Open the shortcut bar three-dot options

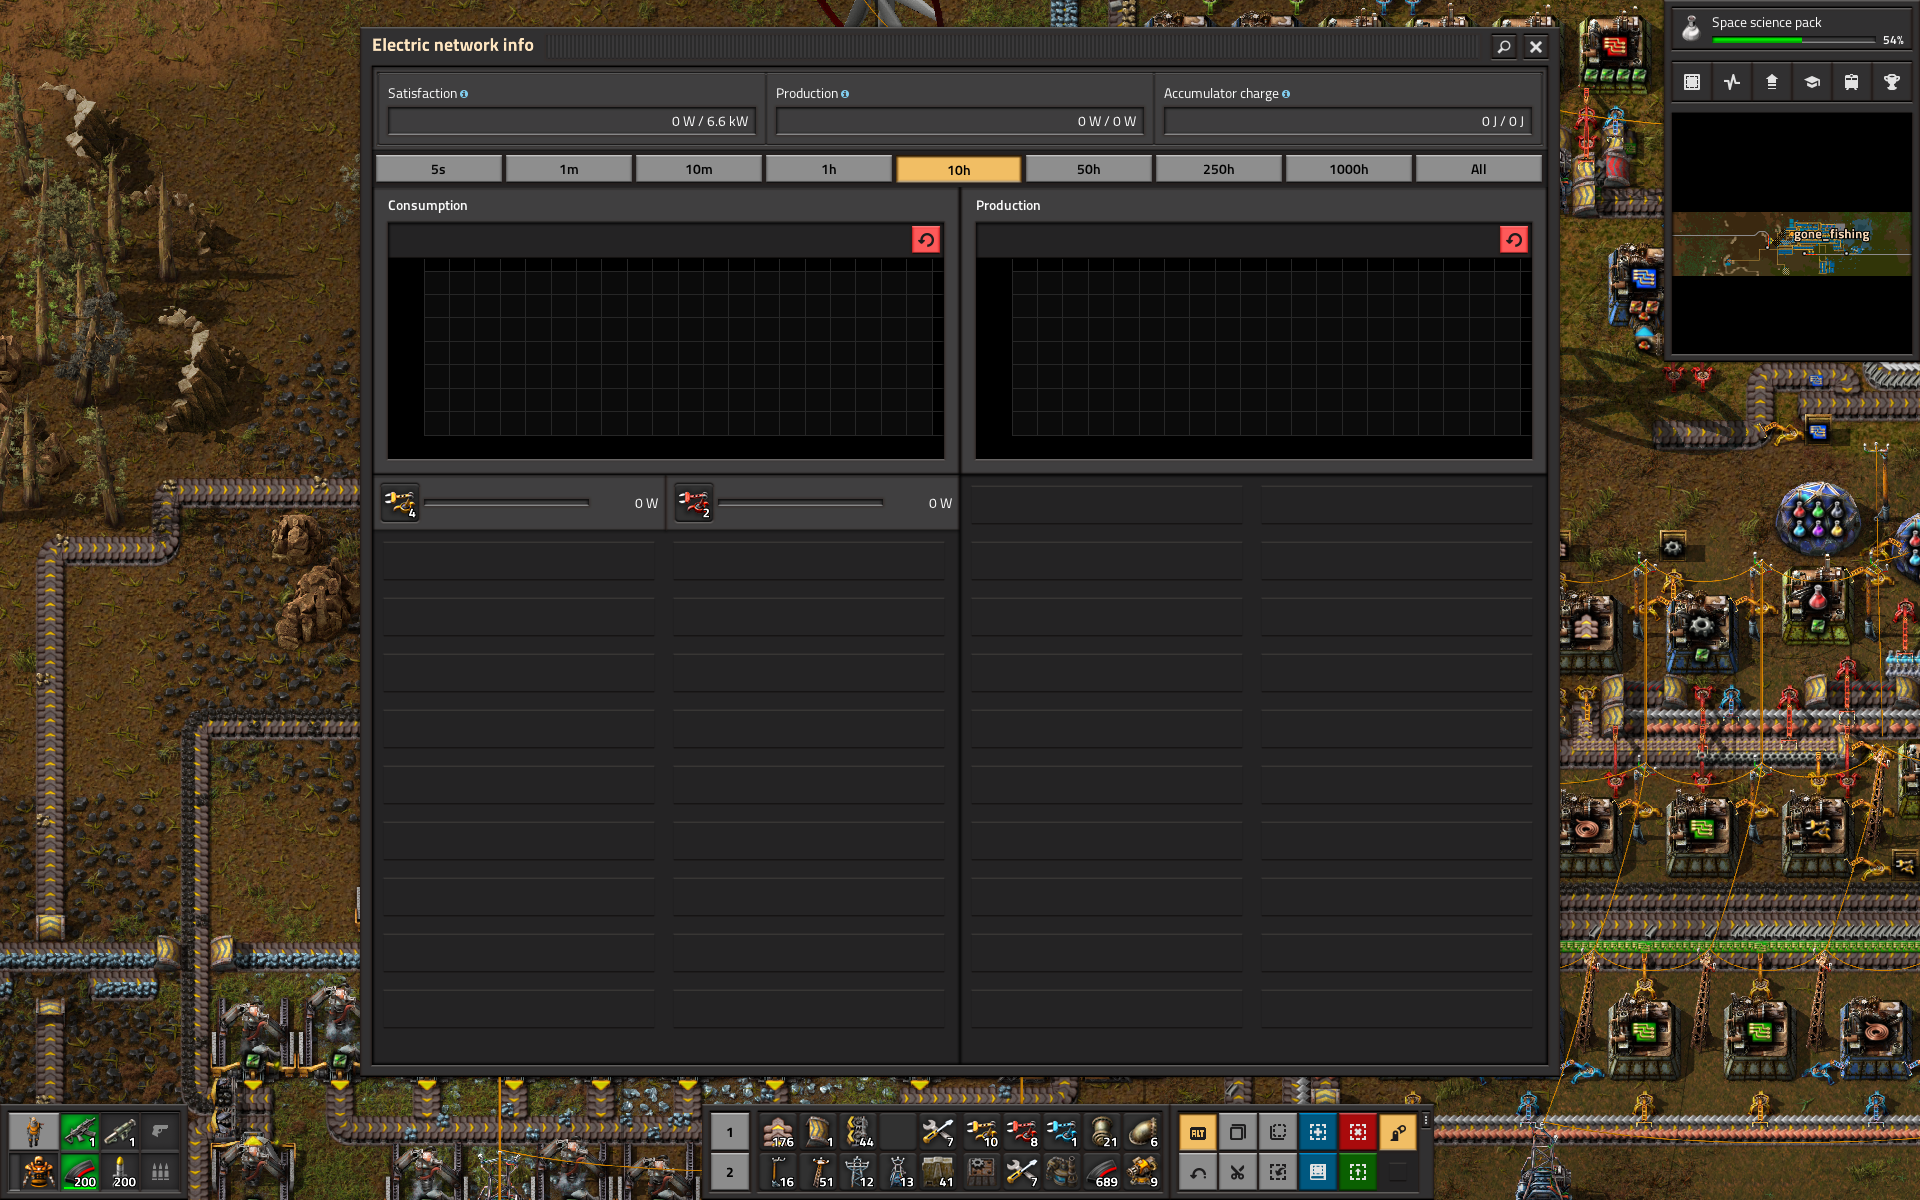coord(1426,1120)
